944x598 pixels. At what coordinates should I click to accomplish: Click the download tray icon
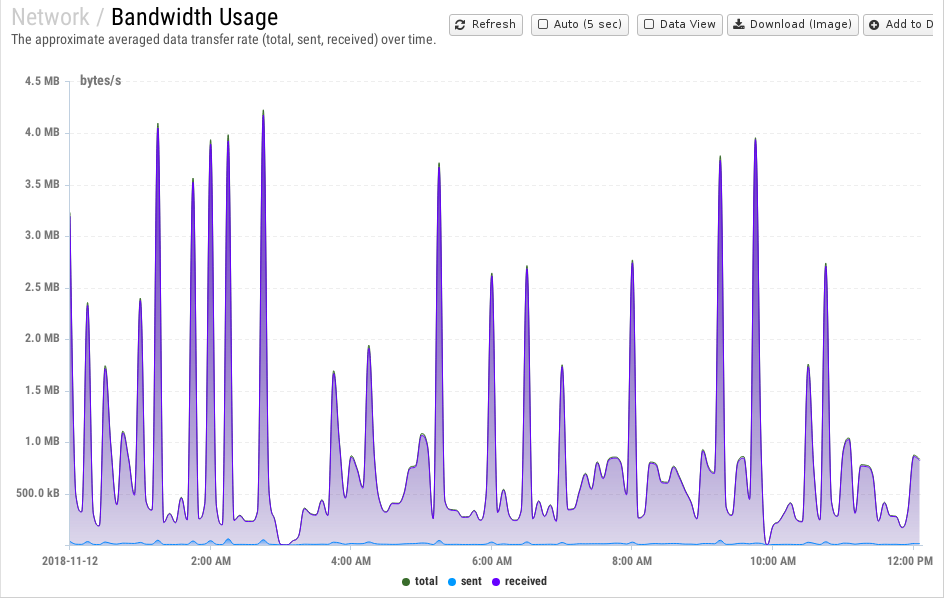(x=739, y=25)
